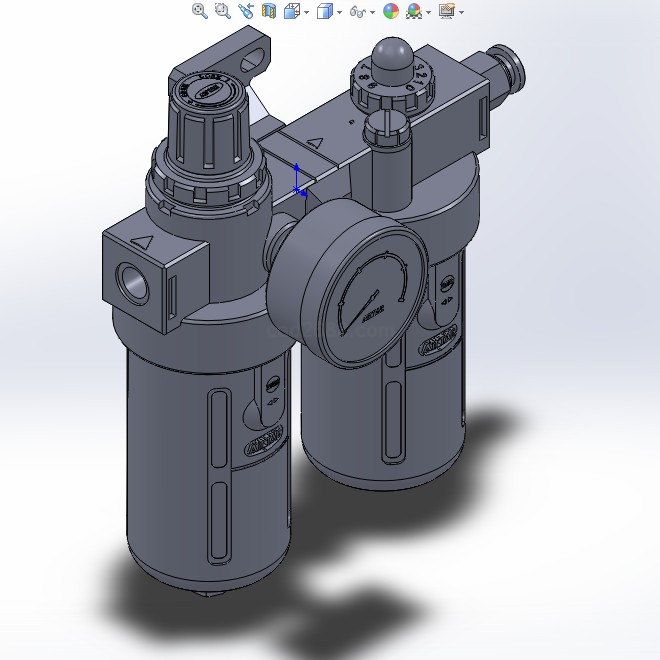Expand the Hide/Show Items dropdown arrow

pyautogui.click(x=372, y=12)
